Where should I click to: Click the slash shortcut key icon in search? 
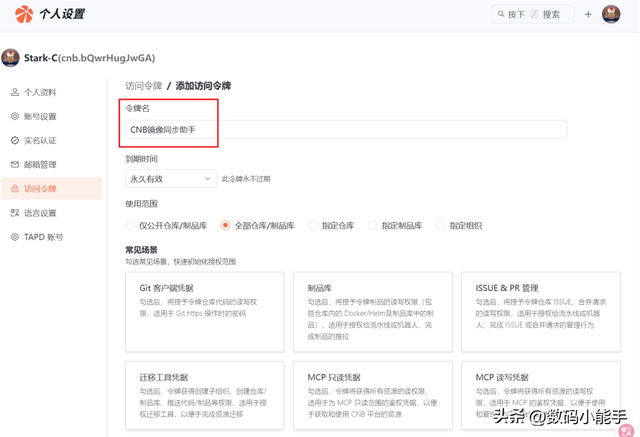pyautogui.click(x=534, y=14)
